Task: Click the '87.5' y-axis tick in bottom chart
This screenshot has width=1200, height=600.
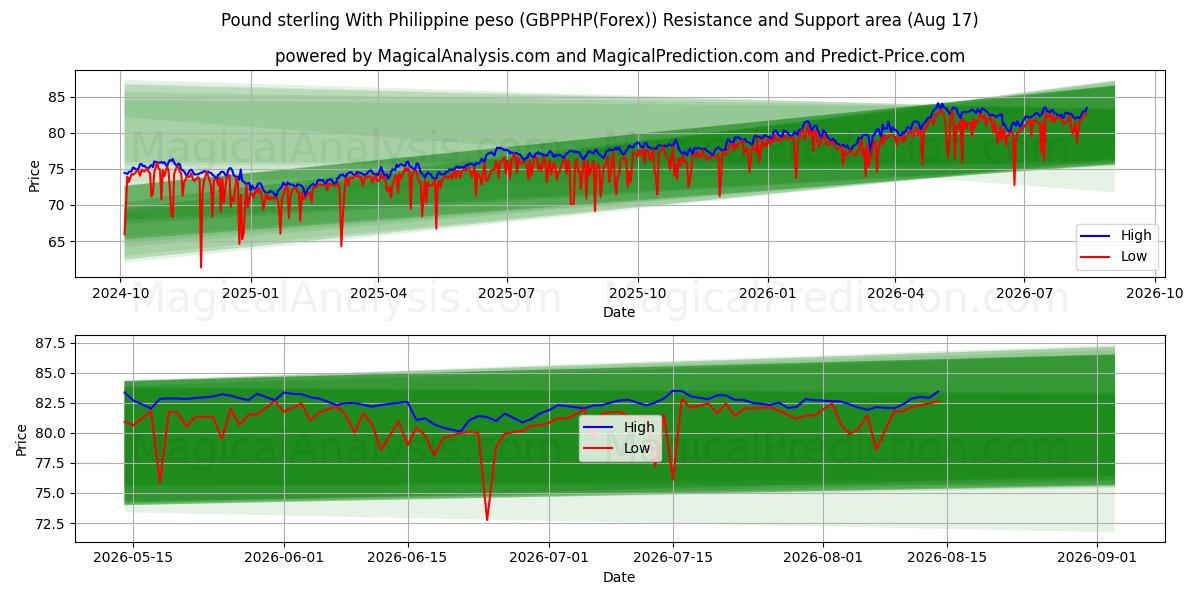Action: [x=52, y=343]
